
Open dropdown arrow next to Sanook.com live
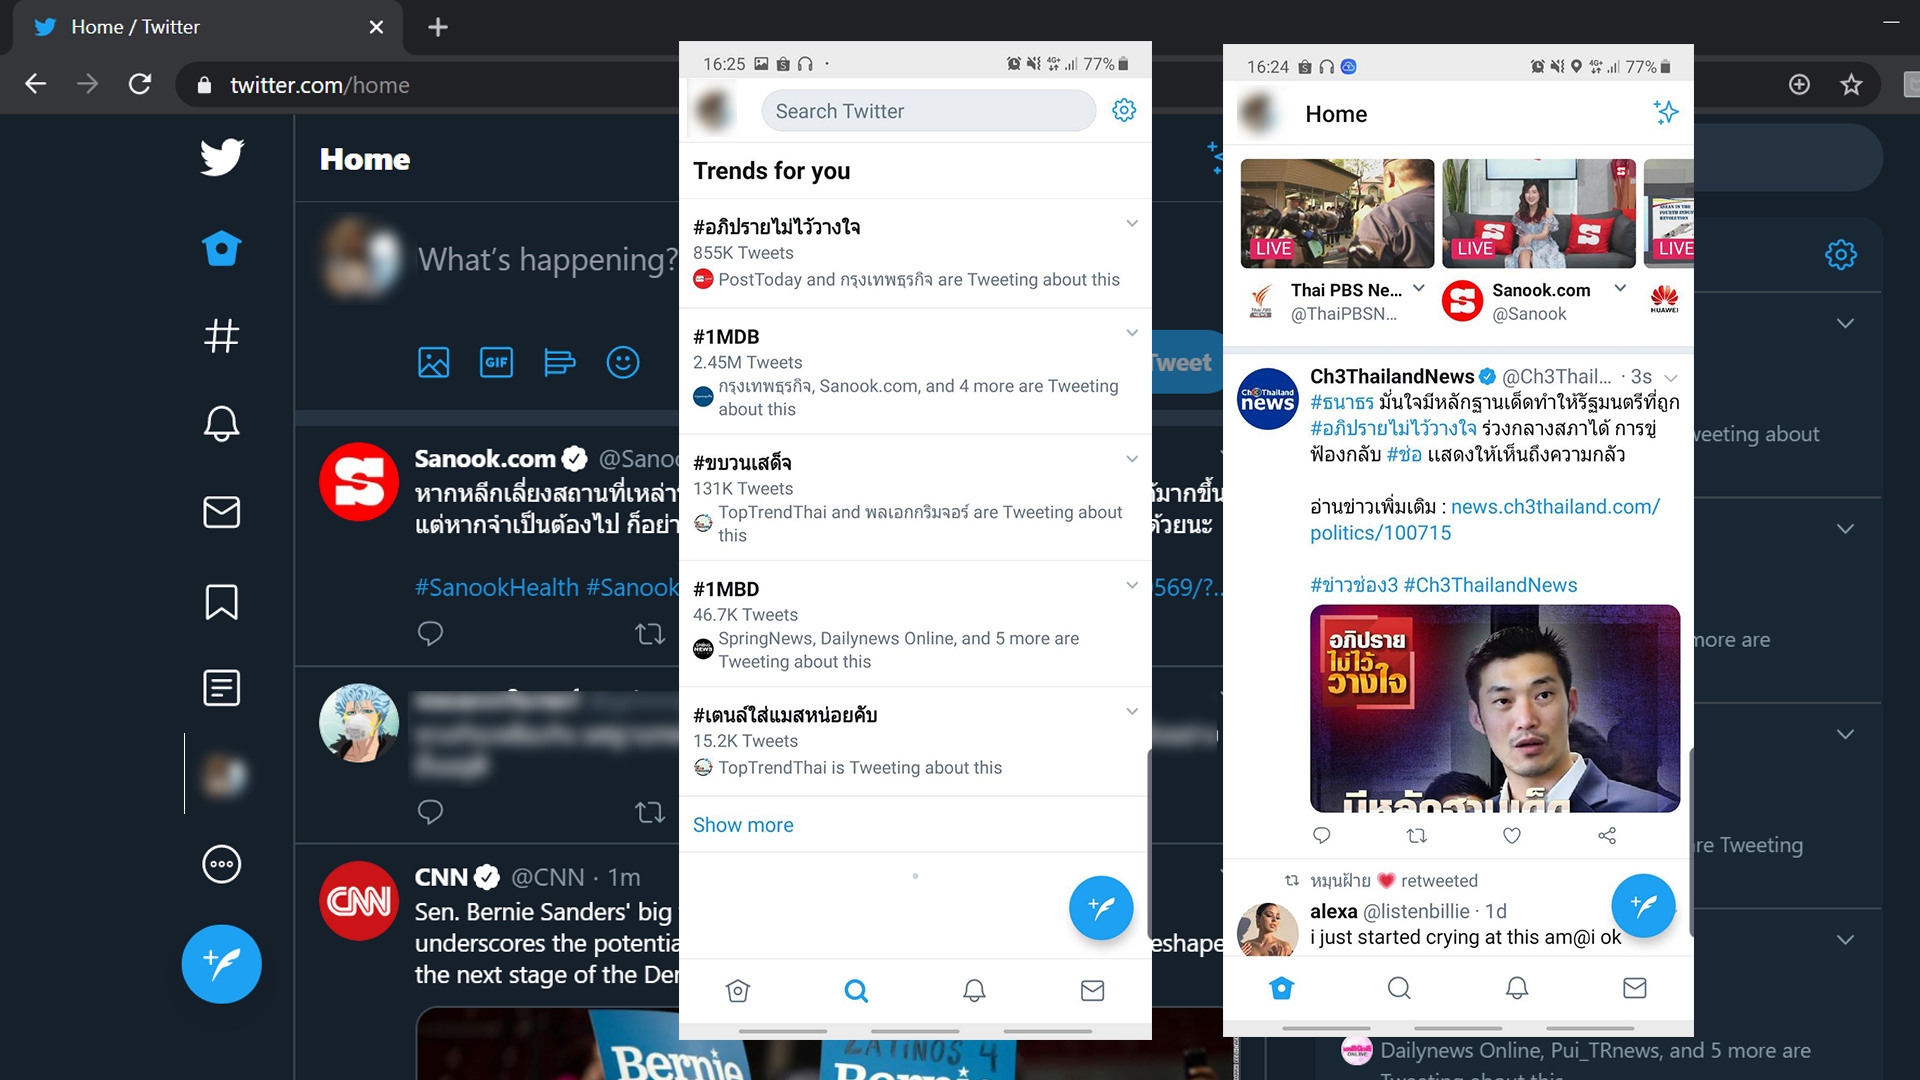pyautogui.click(x=1620, y=288)
